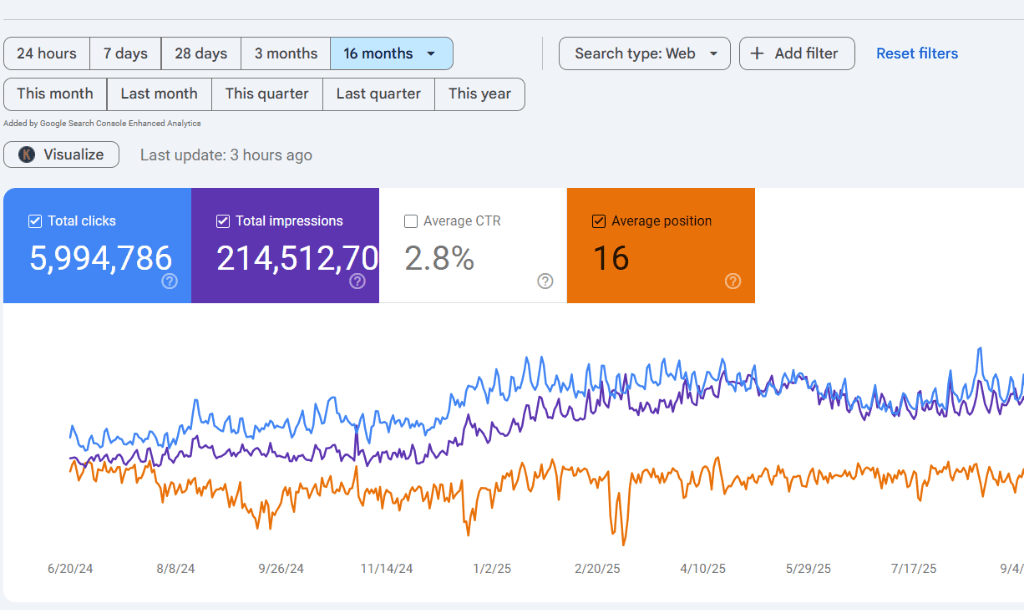Select the 7 days date filter
Viewport: 1024px width, 610px height.
coord(125,53)
